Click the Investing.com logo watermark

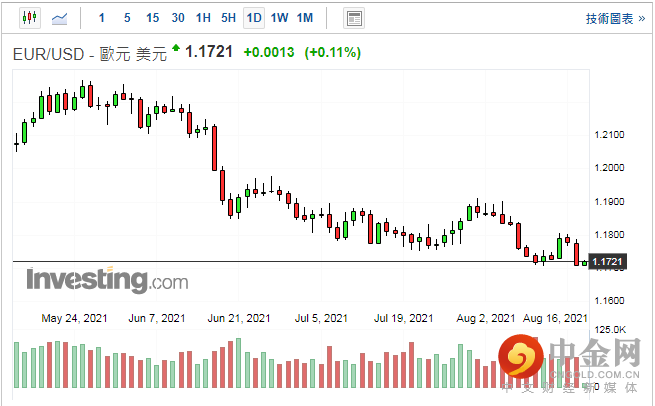pos(106,279)
